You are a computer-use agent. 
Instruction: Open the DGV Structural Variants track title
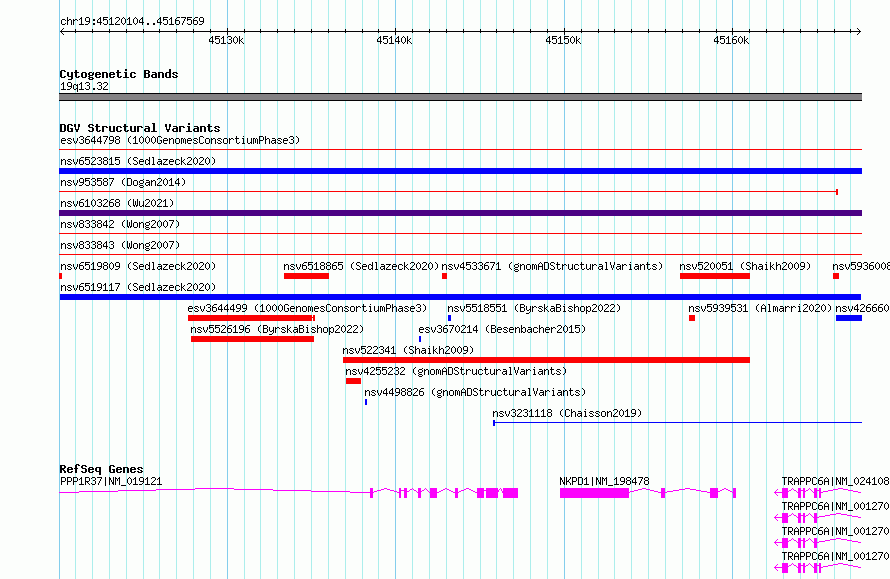(140, 128)
